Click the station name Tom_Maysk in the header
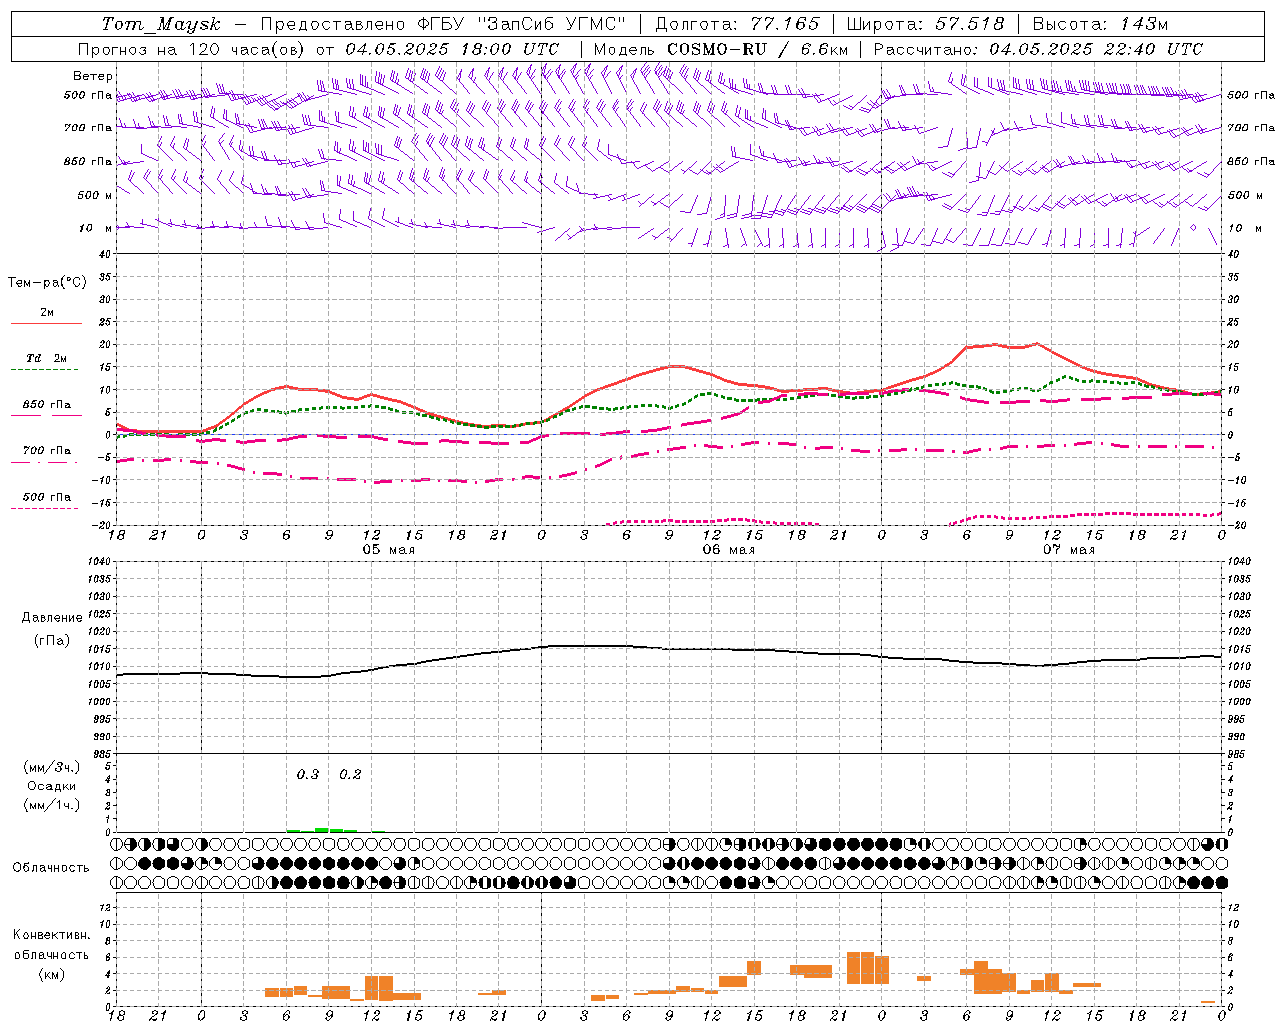This screenshot has width=1280, height=1024. pyautogui.click(x=161, y=24)
